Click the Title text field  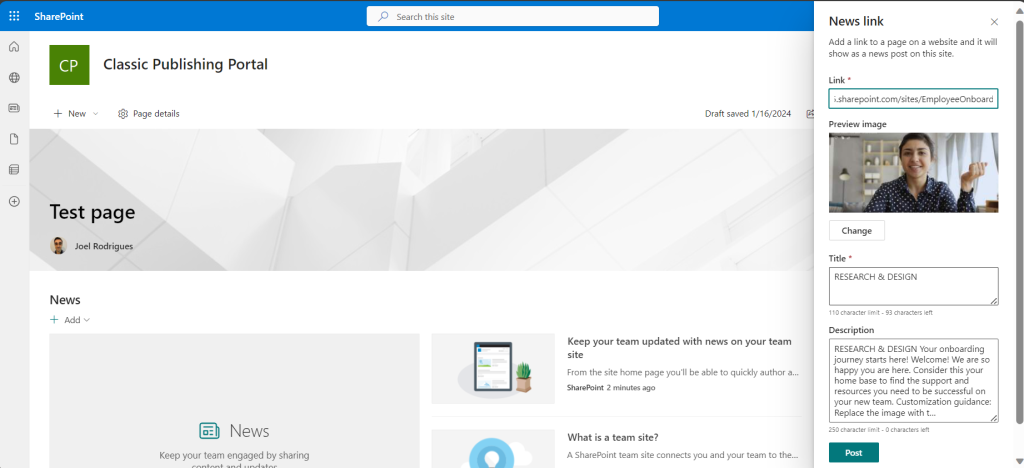(913, 286)
